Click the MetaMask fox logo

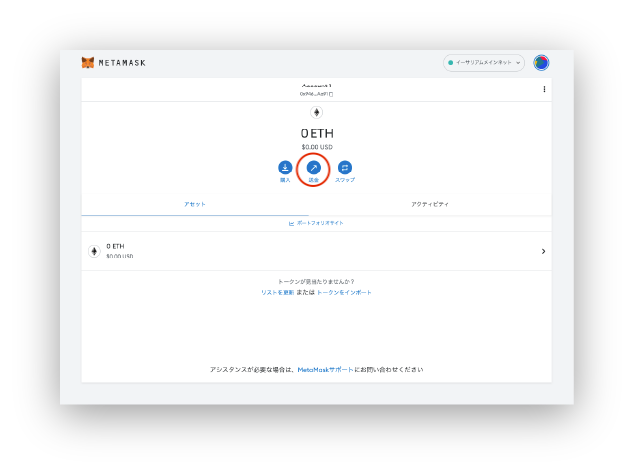[x=88, y=63]
